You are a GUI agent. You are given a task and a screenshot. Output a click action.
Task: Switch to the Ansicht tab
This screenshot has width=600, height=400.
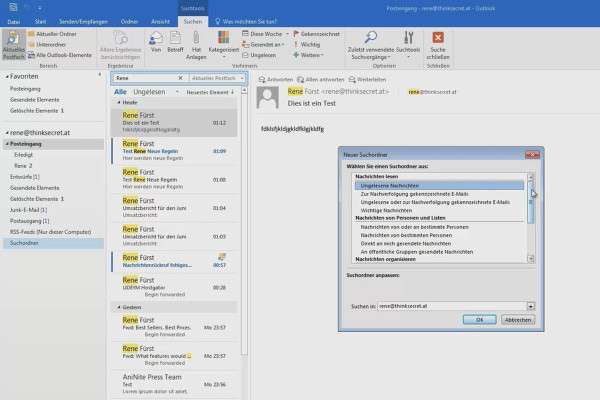pos(160,22)
